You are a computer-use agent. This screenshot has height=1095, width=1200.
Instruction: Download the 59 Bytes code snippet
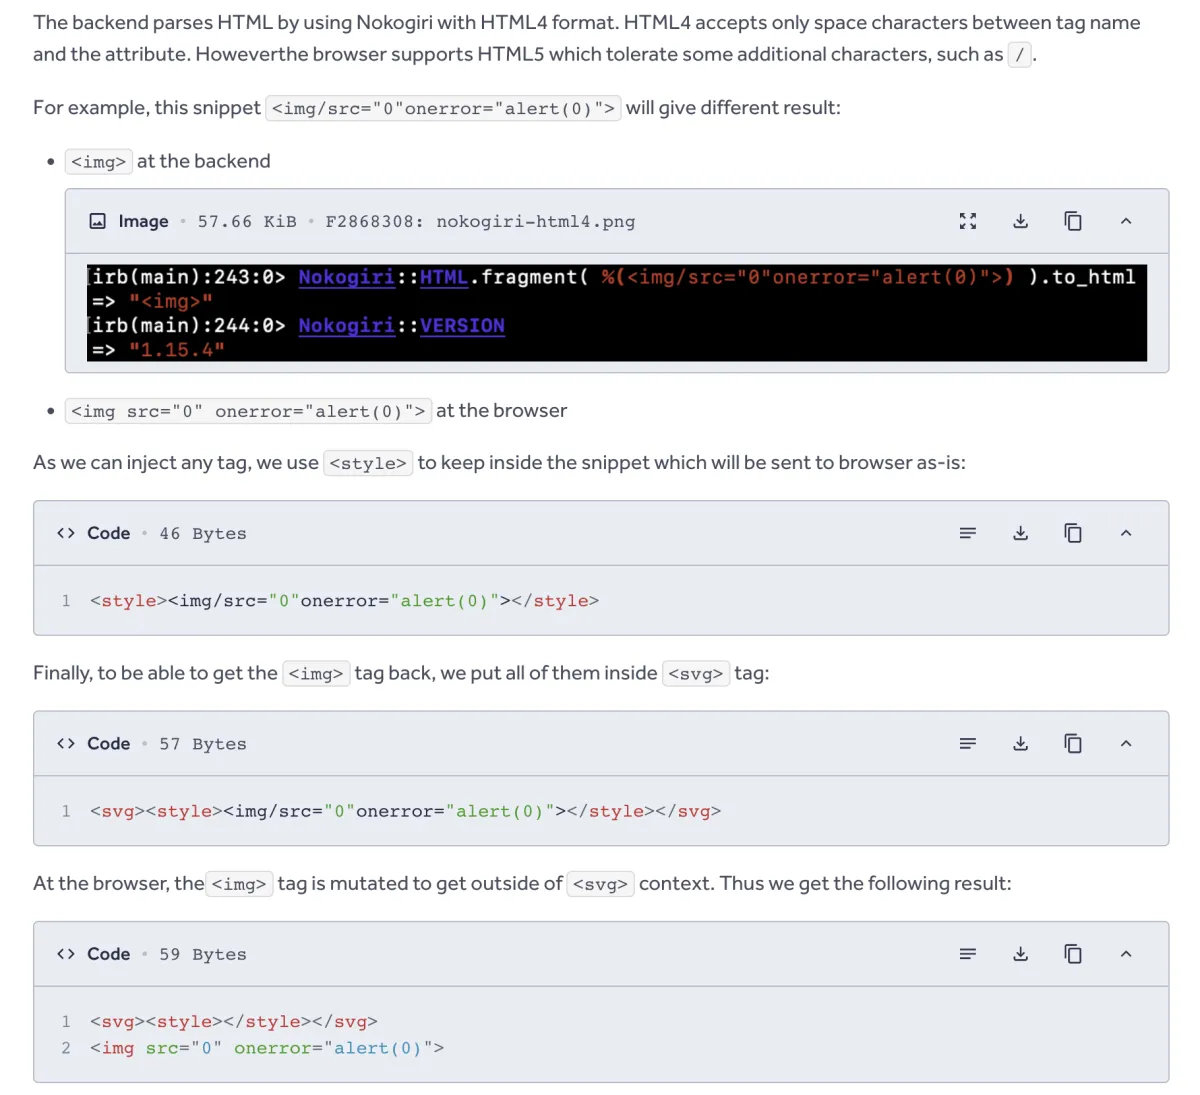click(1020, 954)
